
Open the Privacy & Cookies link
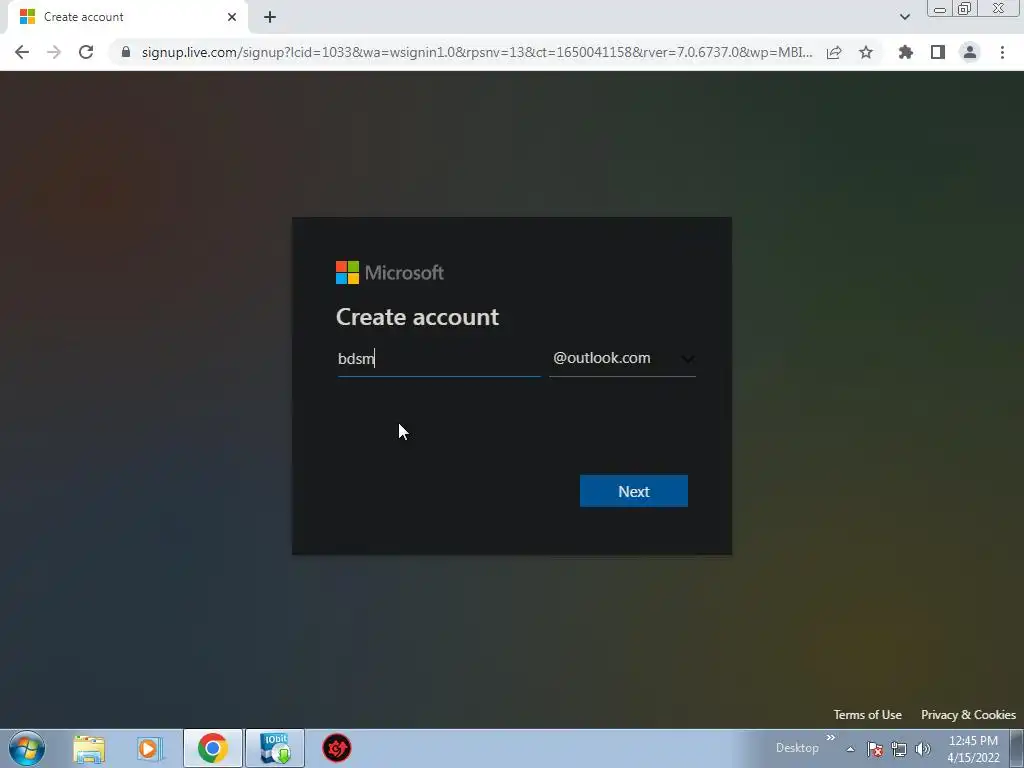coord(968,714)
